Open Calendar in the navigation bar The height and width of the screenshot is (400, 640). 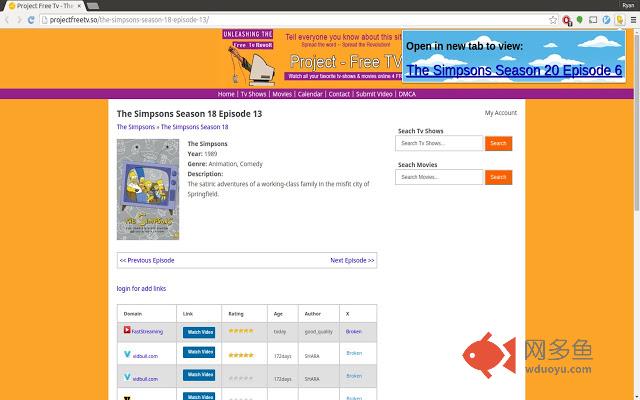point(310,94)
